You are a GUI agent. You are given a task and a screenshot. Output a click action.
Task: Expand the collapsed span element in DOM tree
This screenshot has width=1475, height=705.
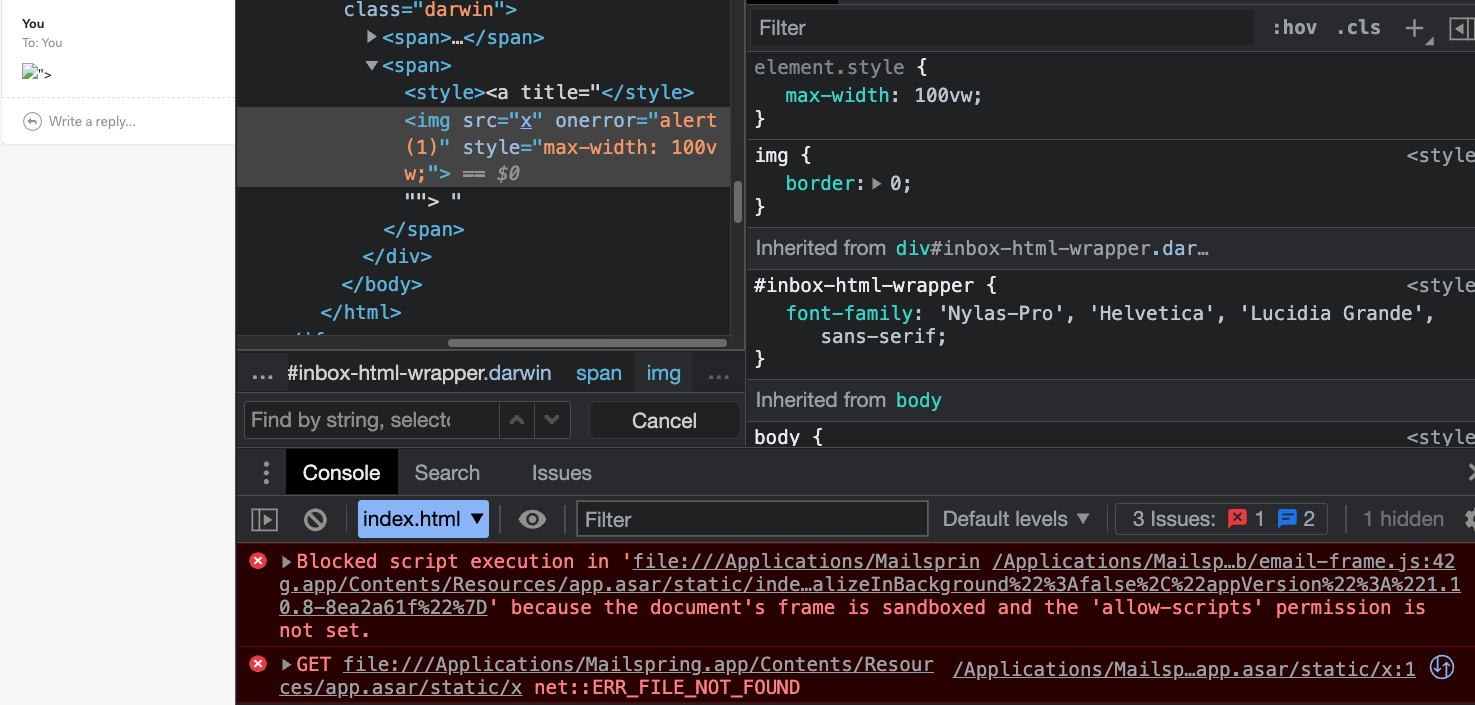point(372,38)
